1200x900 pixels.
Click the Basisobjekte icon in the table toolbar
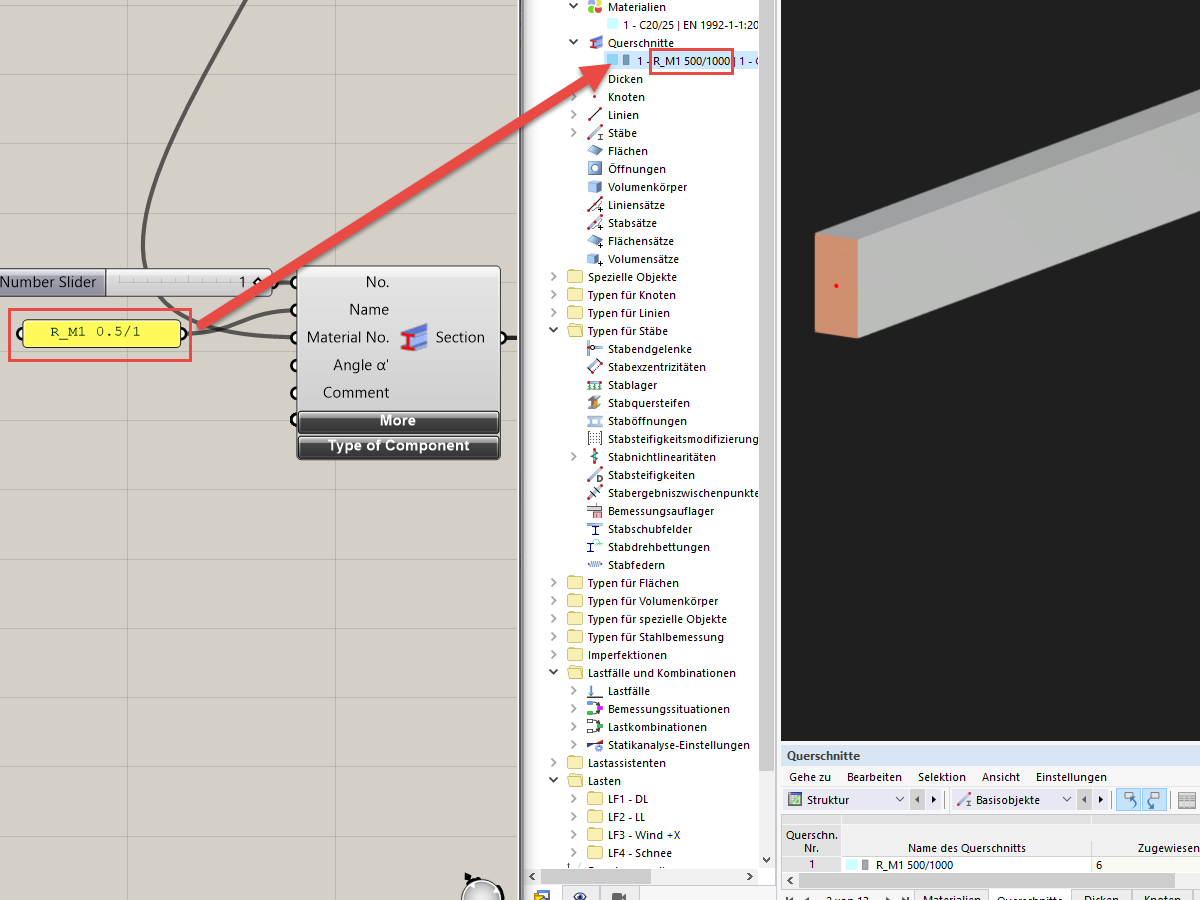[x=963, y=800]
